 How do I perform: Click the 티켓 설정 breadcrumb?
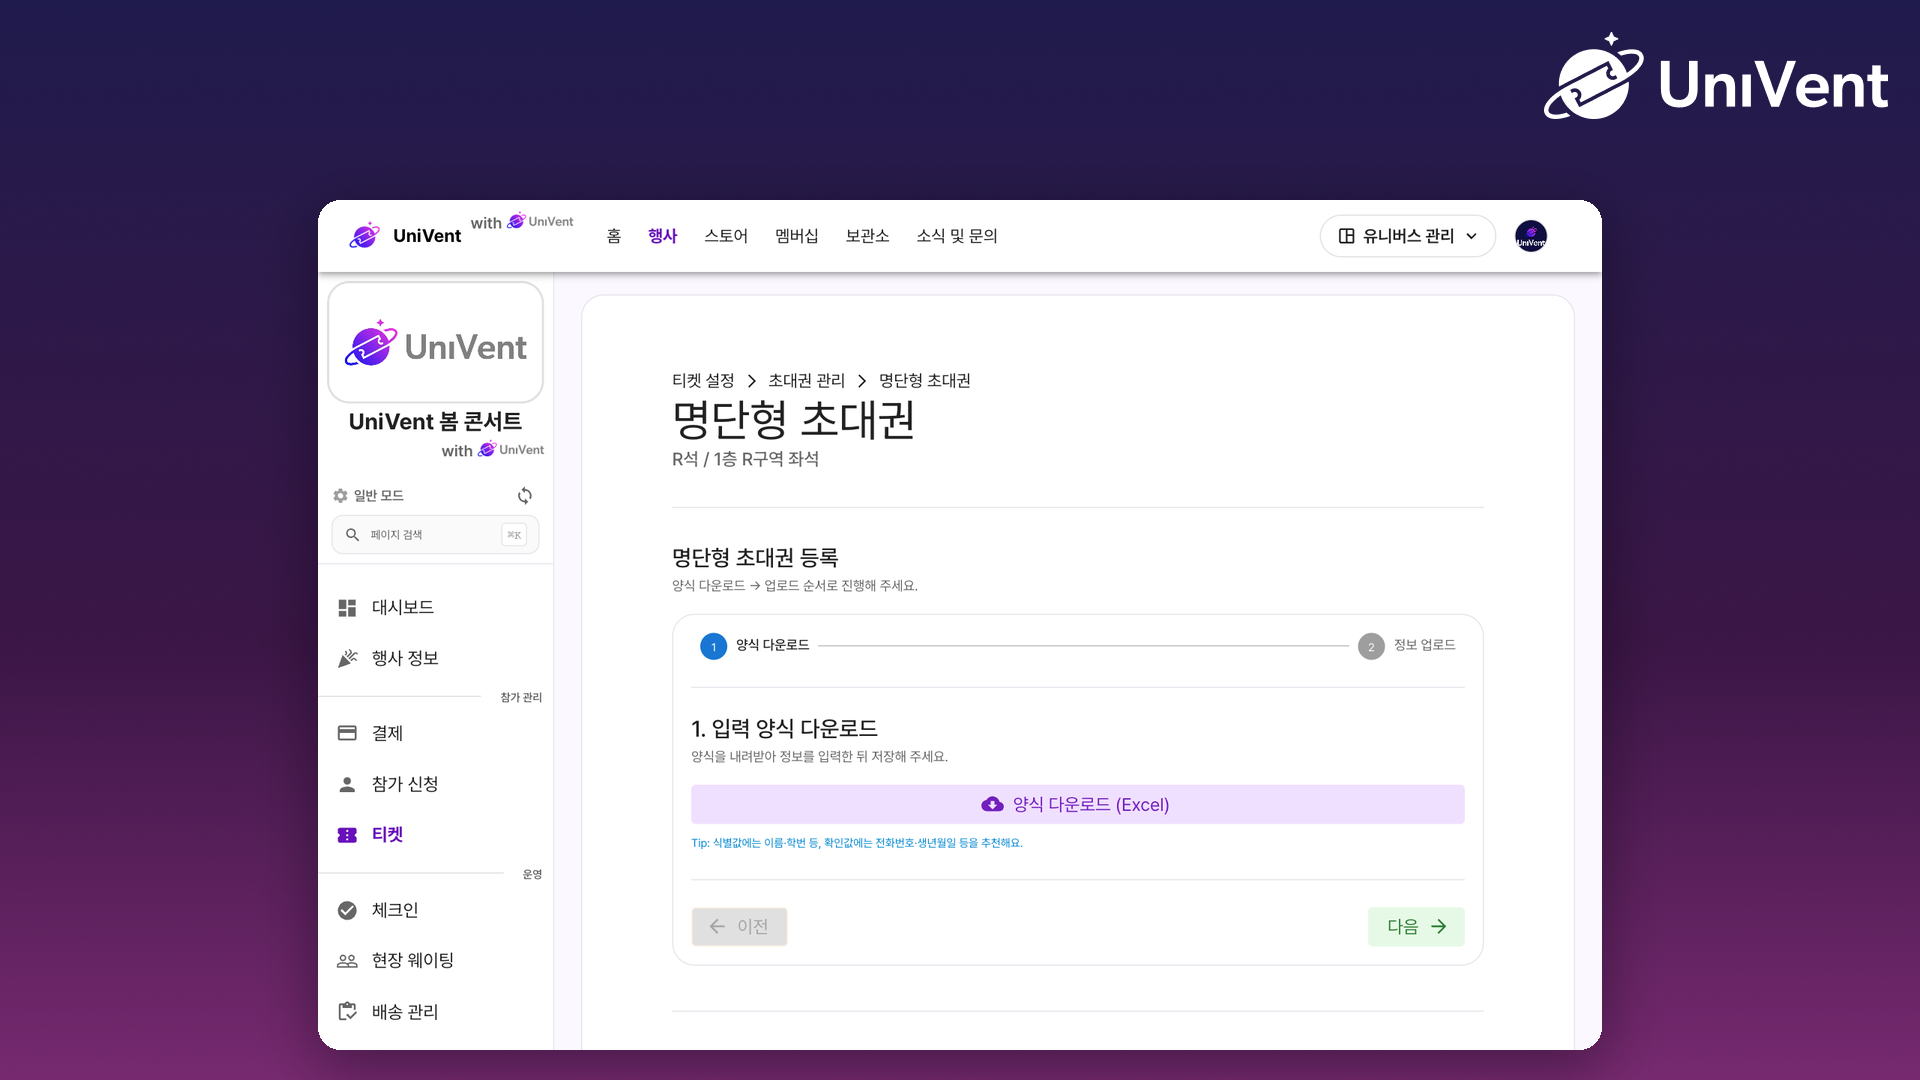click(x=703, y=381)
